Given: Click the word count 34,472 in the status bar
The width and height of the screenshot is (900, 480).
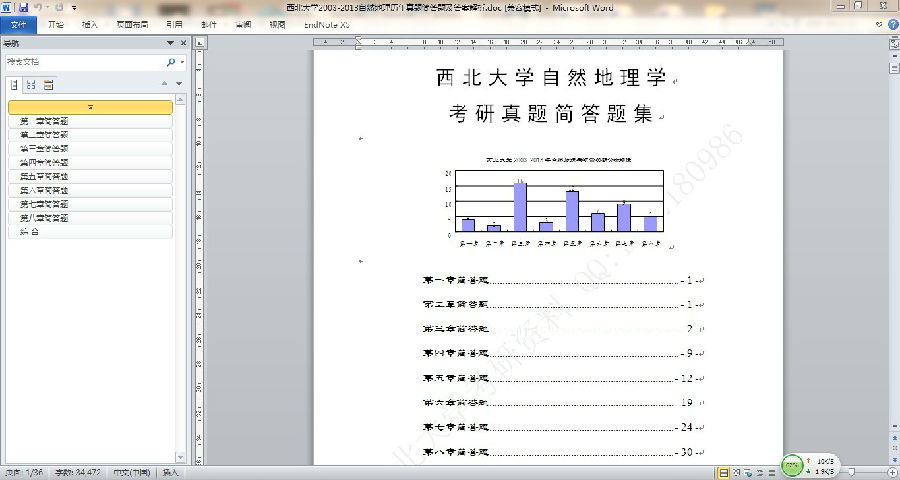Looking at the screenshot, I should pos(78,473).
